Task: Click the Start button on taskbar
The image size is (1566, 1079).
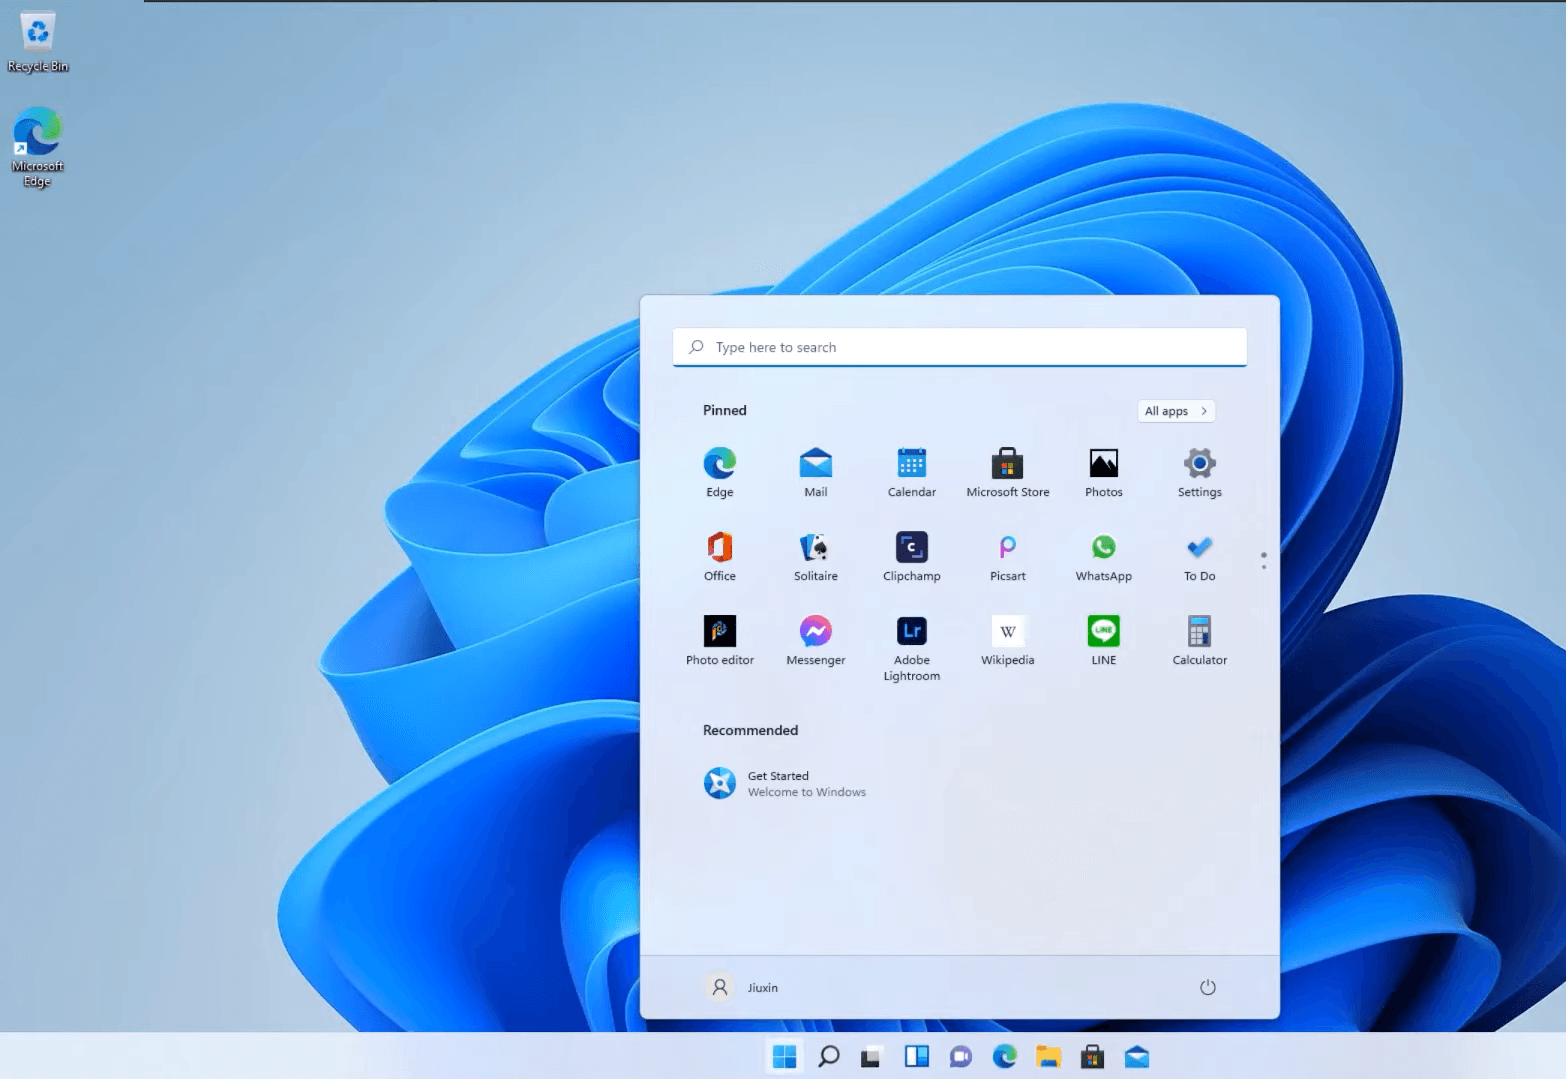Action: pos(785,1056)
